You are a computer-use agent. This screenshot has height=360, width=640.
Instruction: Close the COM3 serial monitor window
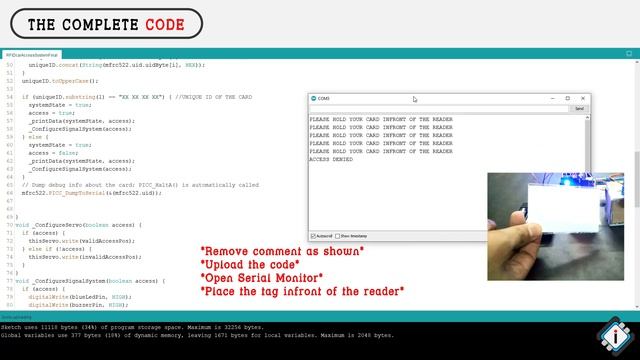(x=583, y=98)
